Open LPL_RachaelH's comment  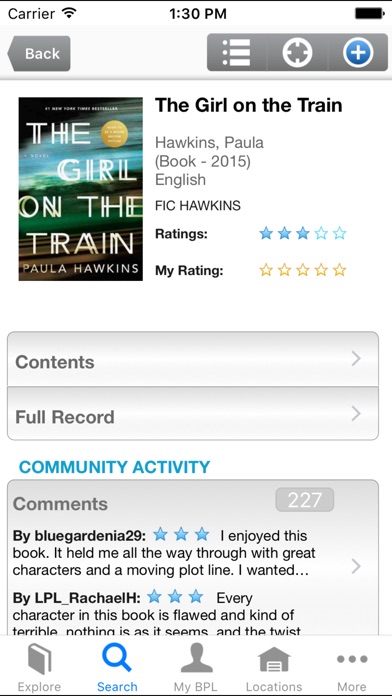click(x=178, y=613)
